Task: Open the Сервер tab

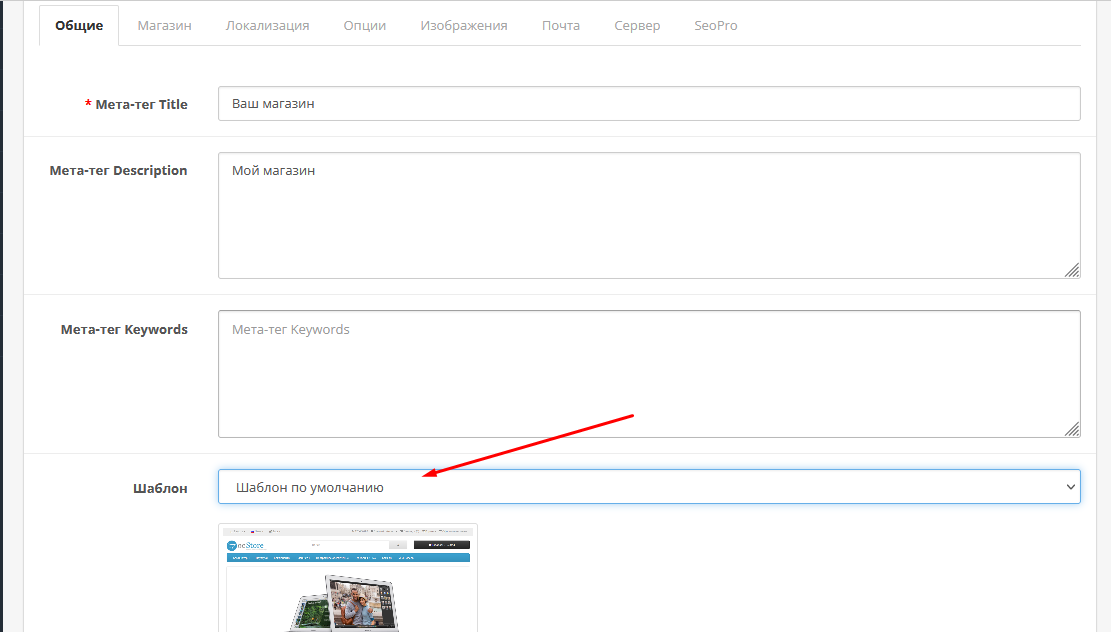Action: coord(637,25)
